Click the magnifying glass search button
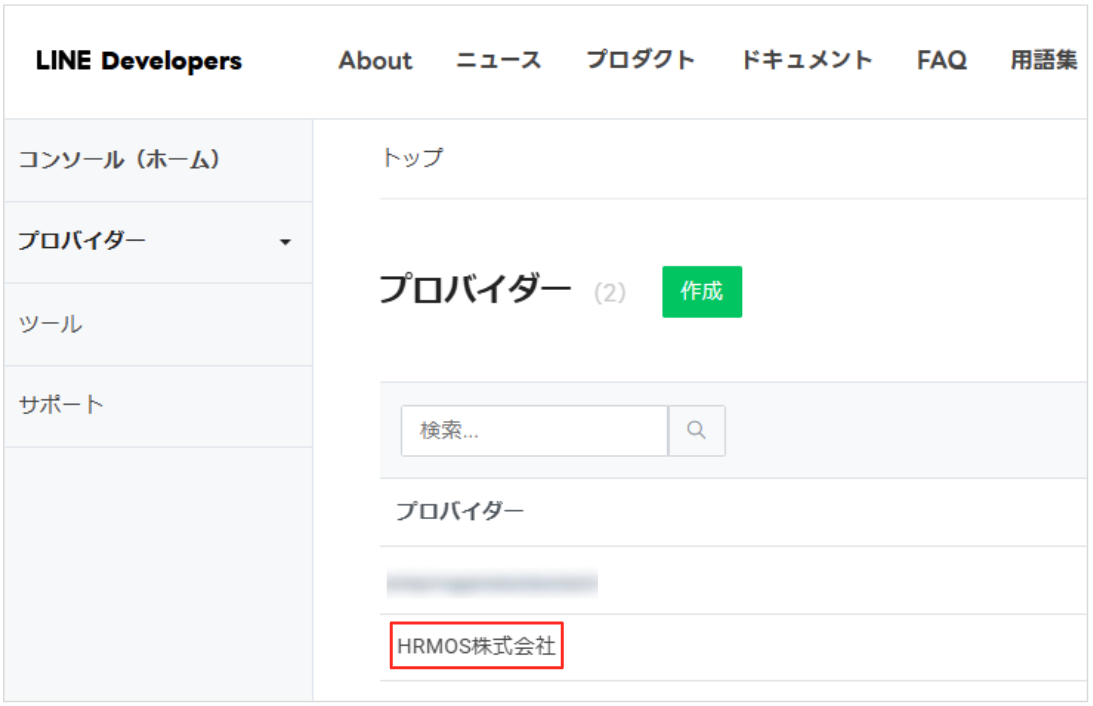This screenshot has width=1093, height=706. point(697,431)
